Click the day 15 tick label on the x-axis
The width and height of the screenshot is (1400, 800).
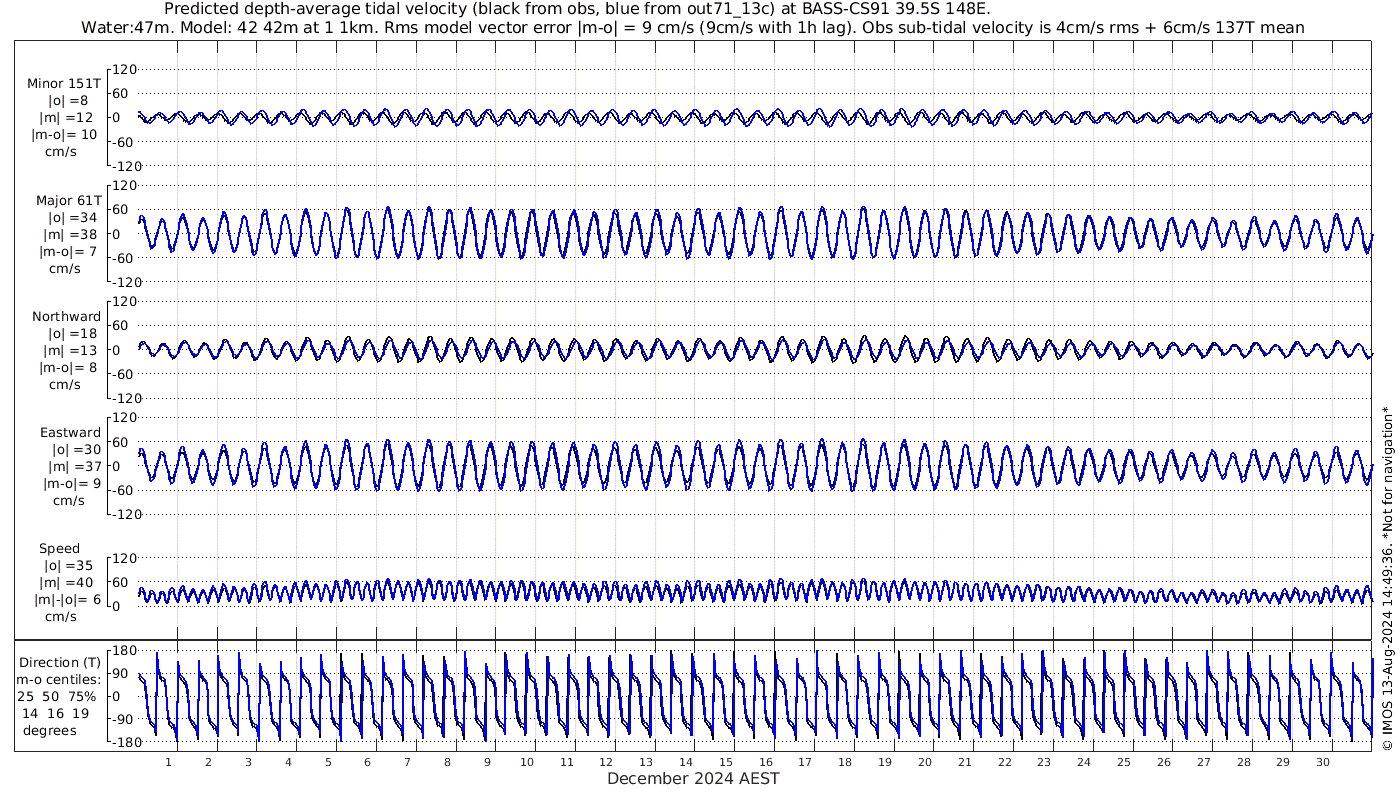coord(725,762)
